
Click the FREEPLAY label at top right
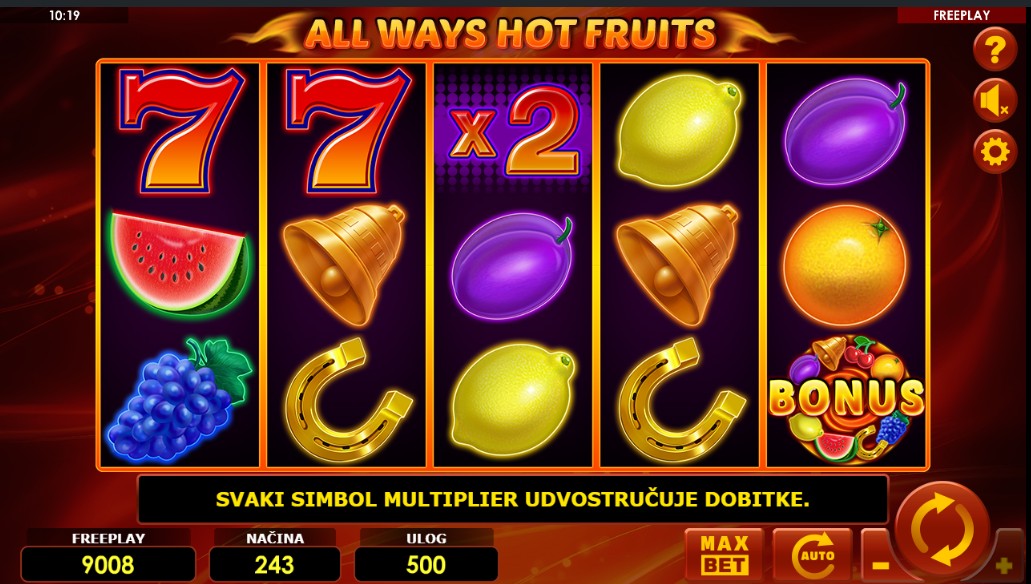click(961, 15)
